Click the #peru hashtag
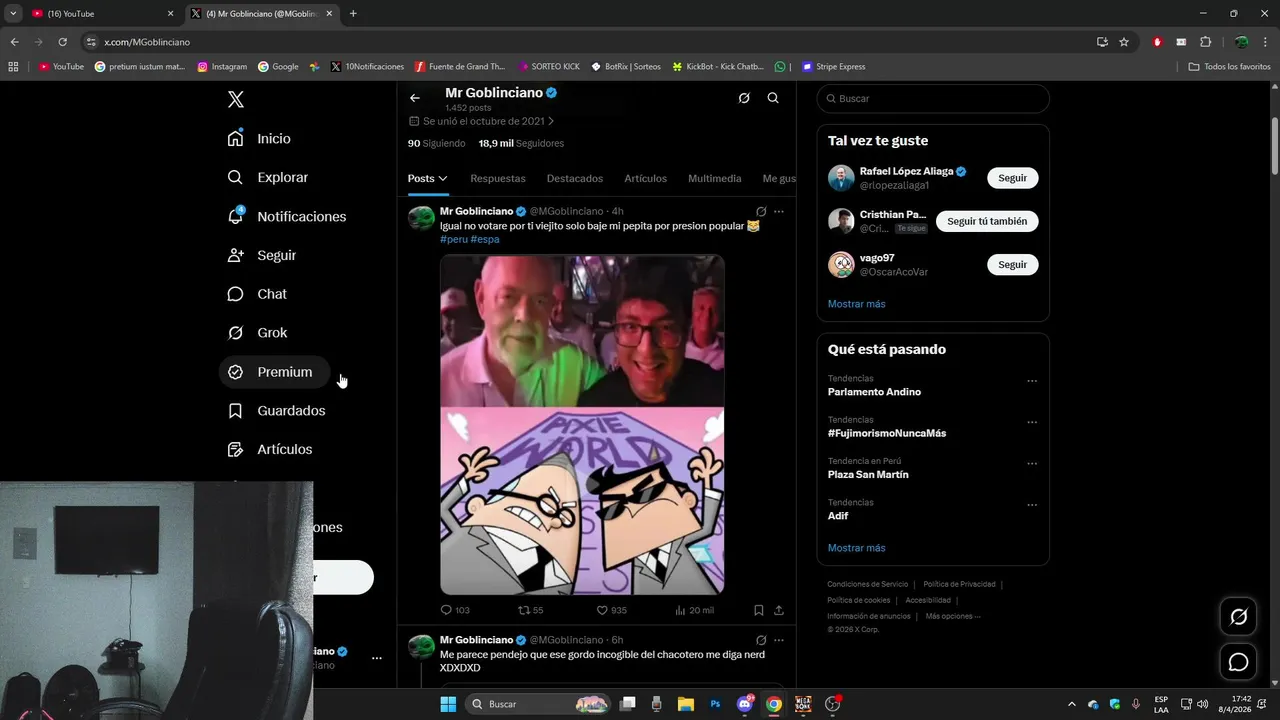Image resolution: width=1280 pixels, height=720 pixels. pyautogui.click(x=454, y=240)
